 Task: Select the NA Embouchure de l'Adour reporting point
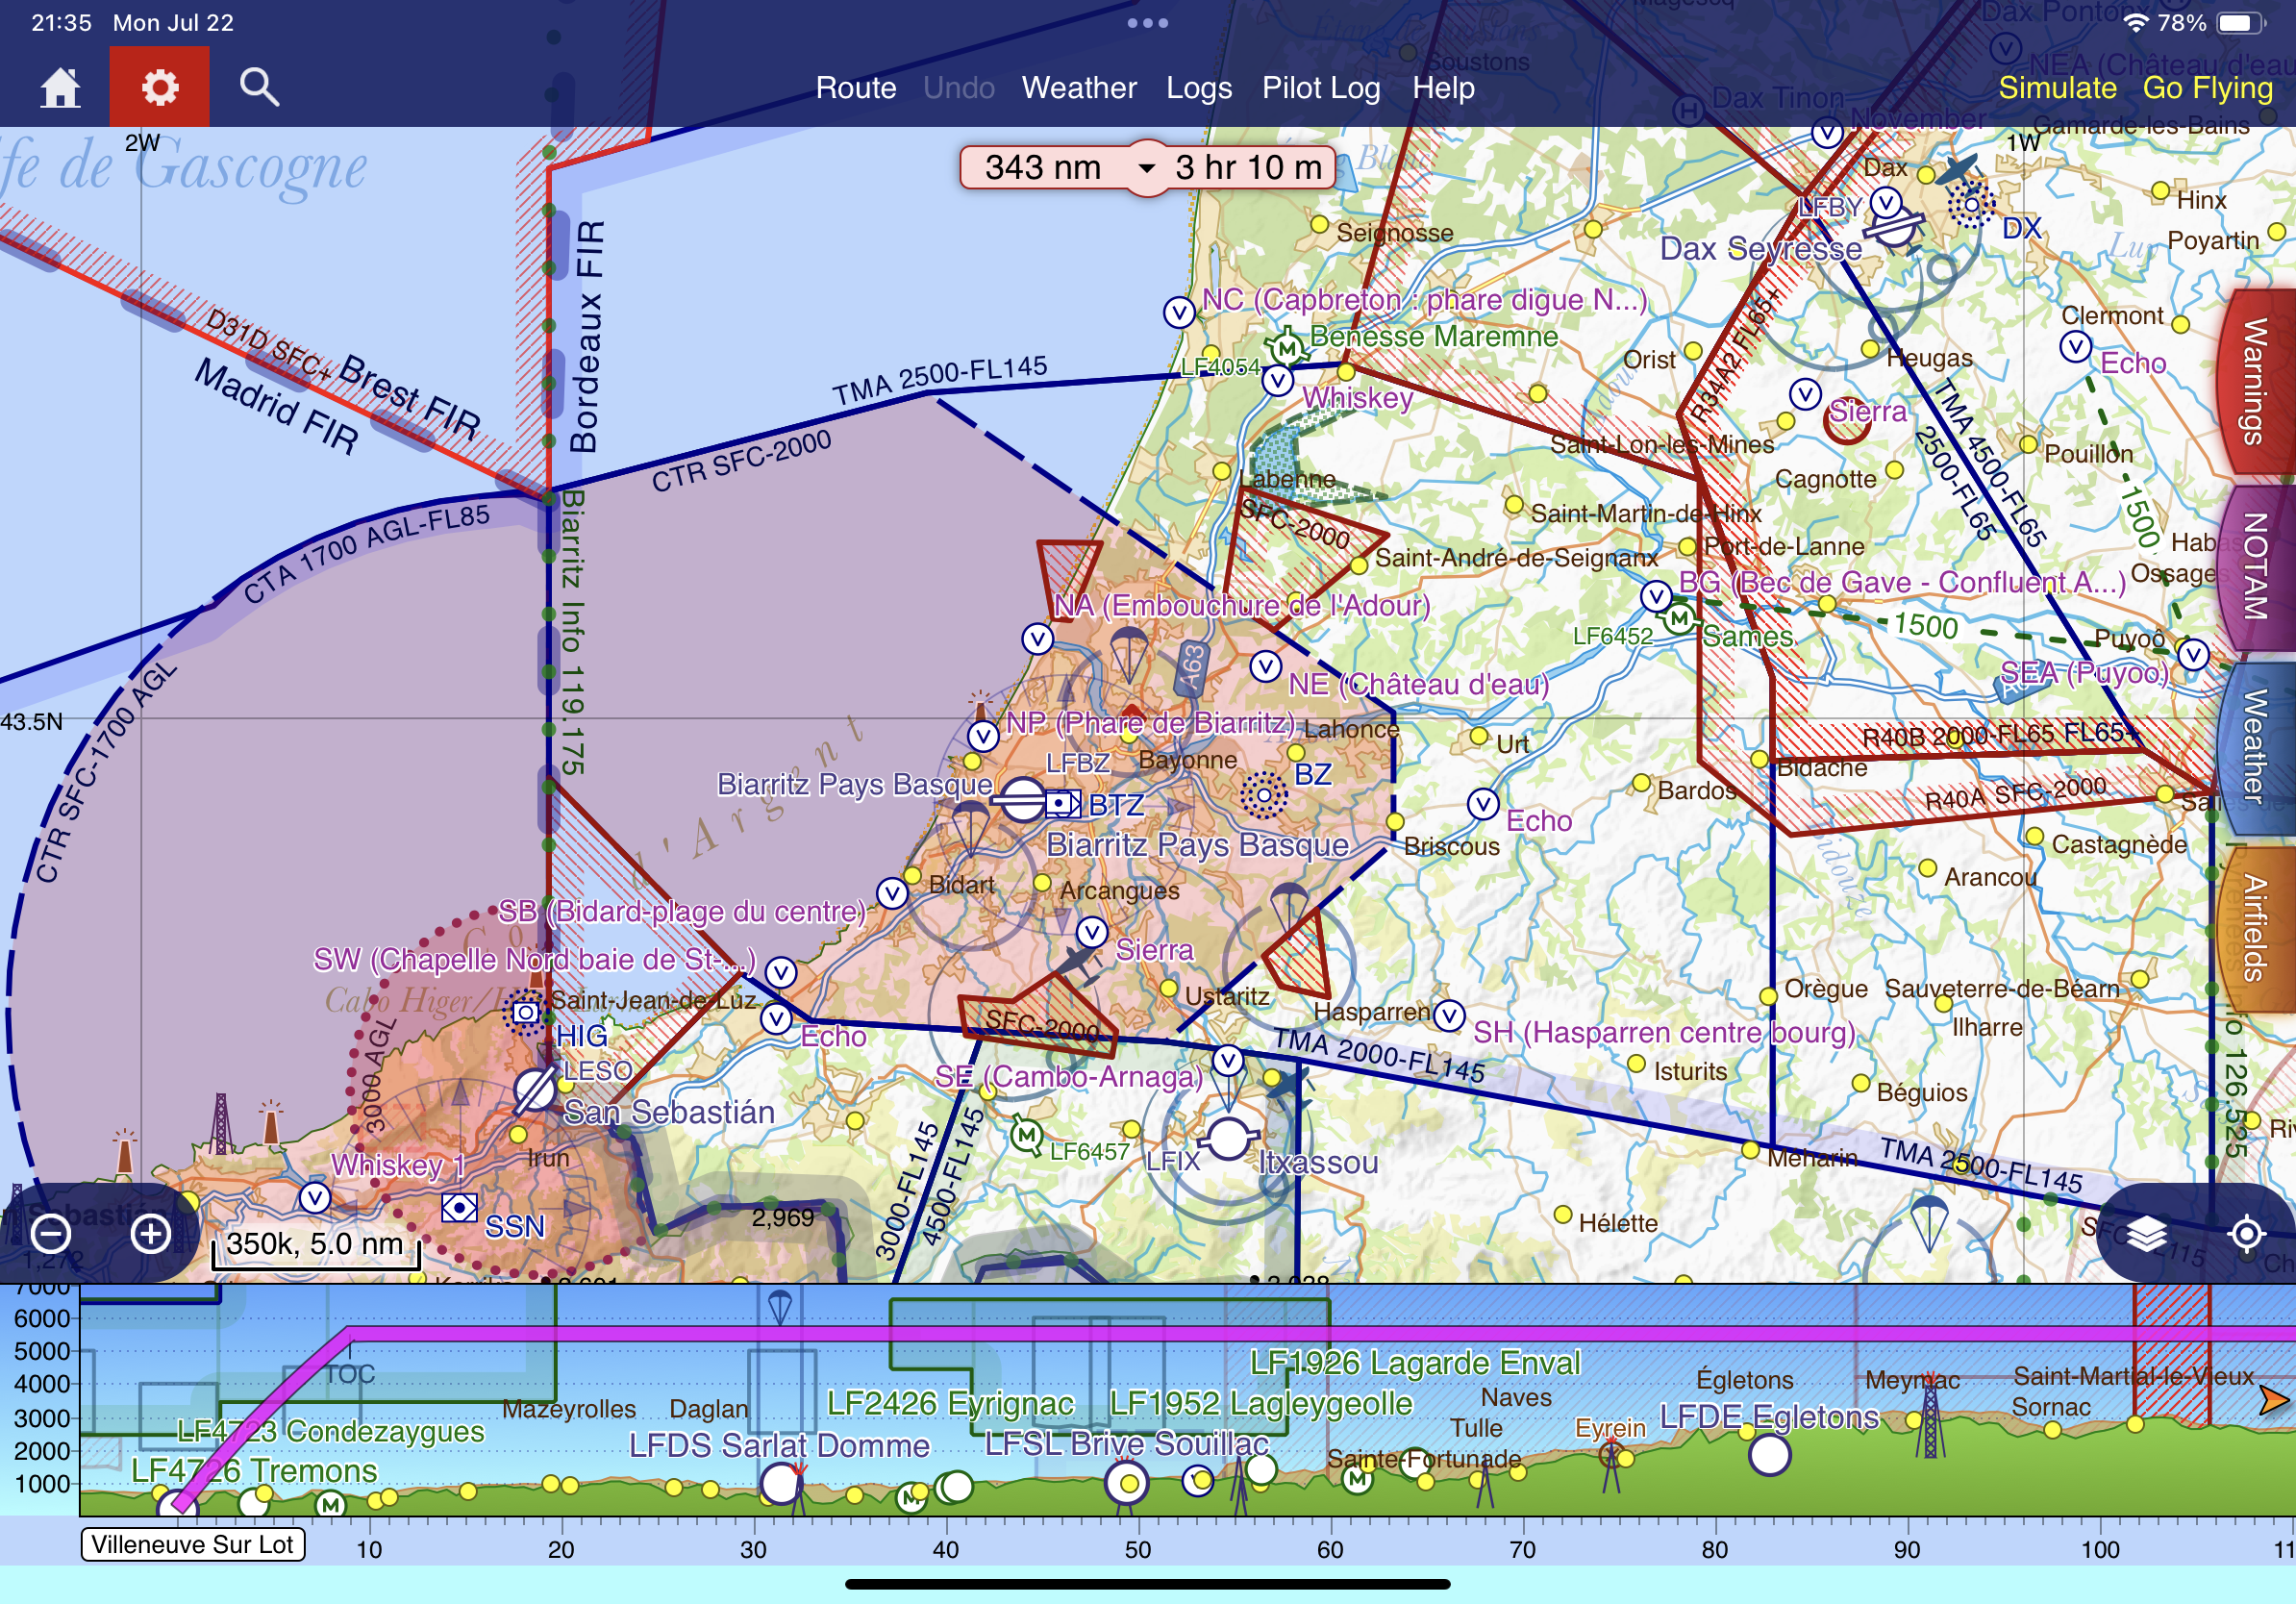1038,638
